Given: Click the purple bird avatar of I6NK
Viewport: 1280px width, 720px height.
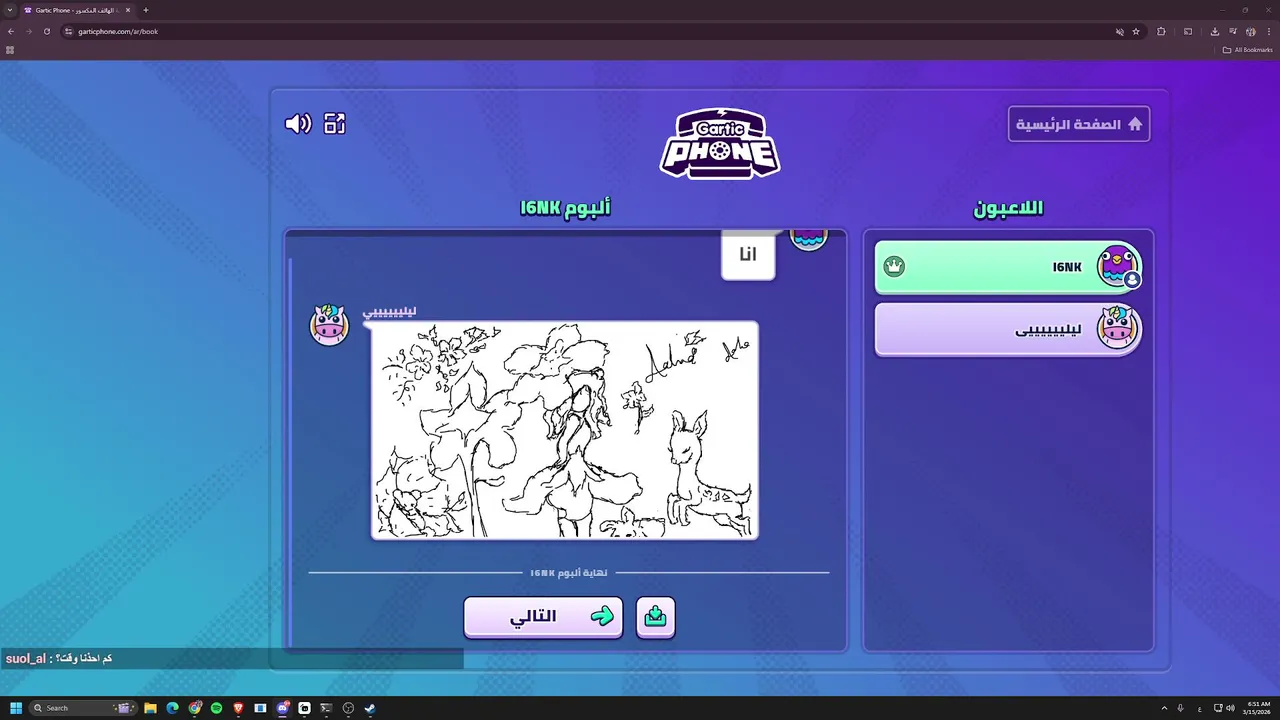Looking at the screenshot, I should 1118,266.
